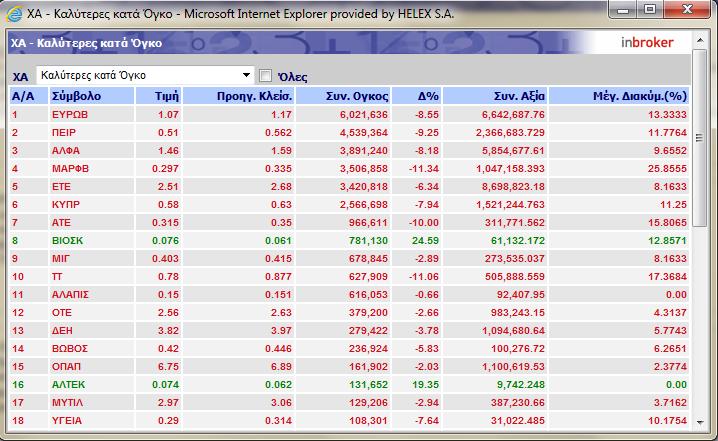Select symbol ΟΤΕ
Image resolution: width=718 pixels, height=441 pixels.
(62, 313)
